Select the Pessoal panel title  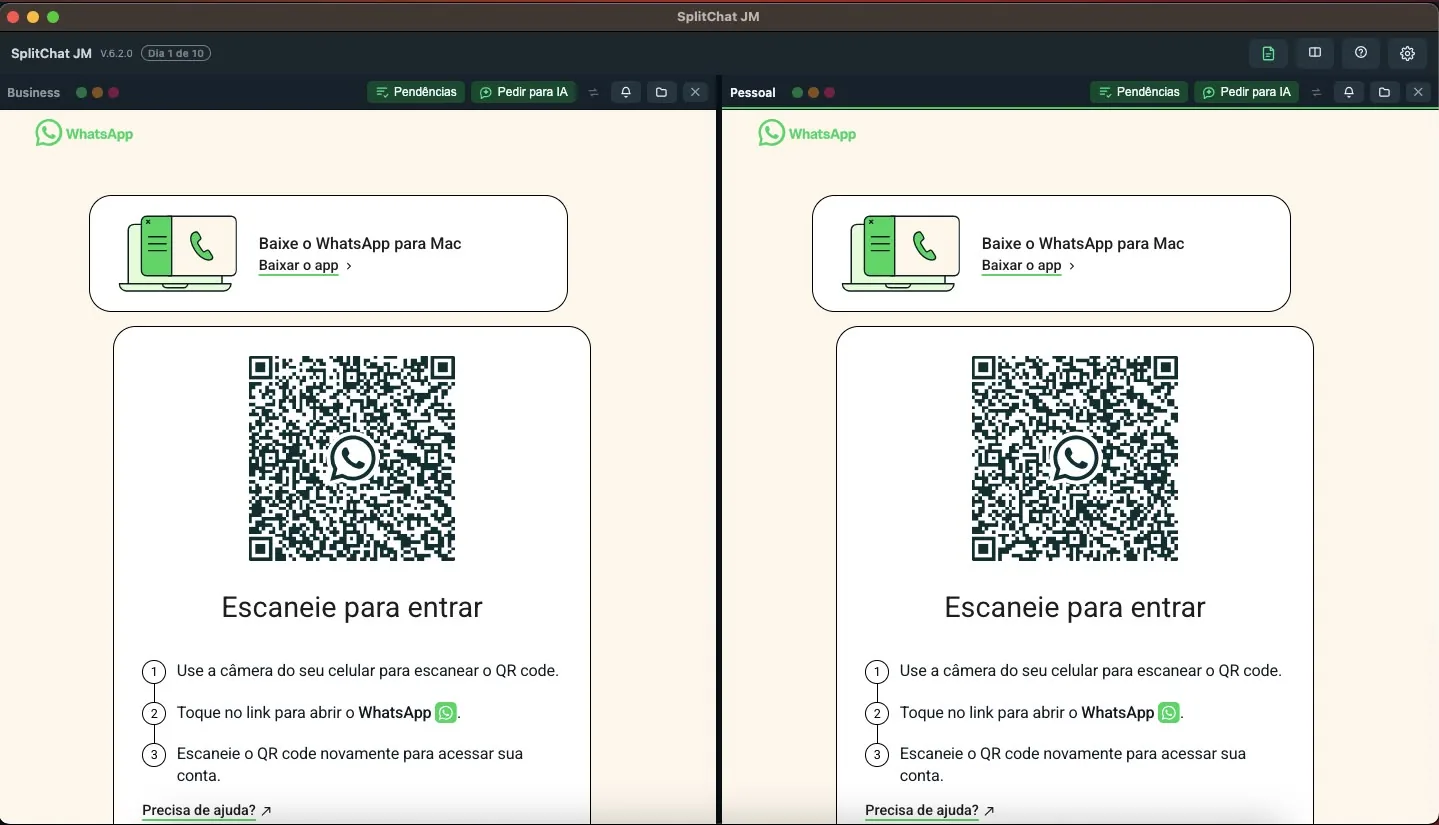click(x=753, y=93)
